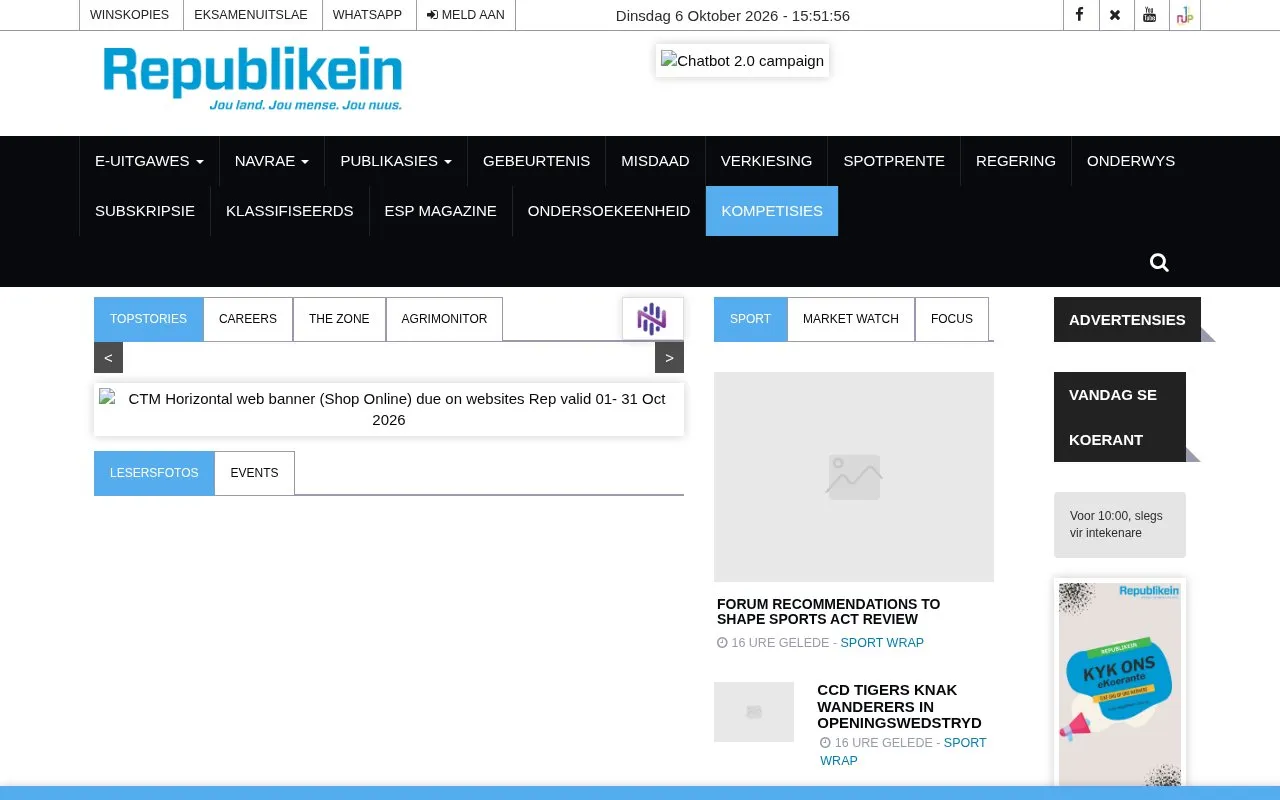Open the Ondersoekeenheid menu item
1280x800 pixels.
coord(609,211)
